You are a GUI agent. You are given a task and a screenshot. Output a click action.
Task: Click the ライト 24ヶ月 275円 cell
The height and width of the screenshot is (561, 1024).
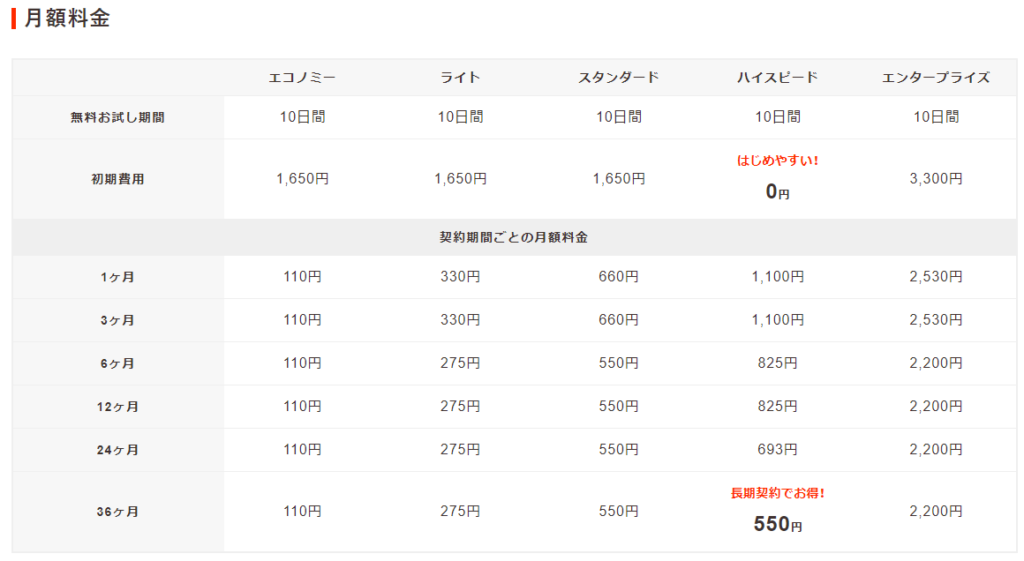[460, 449]
